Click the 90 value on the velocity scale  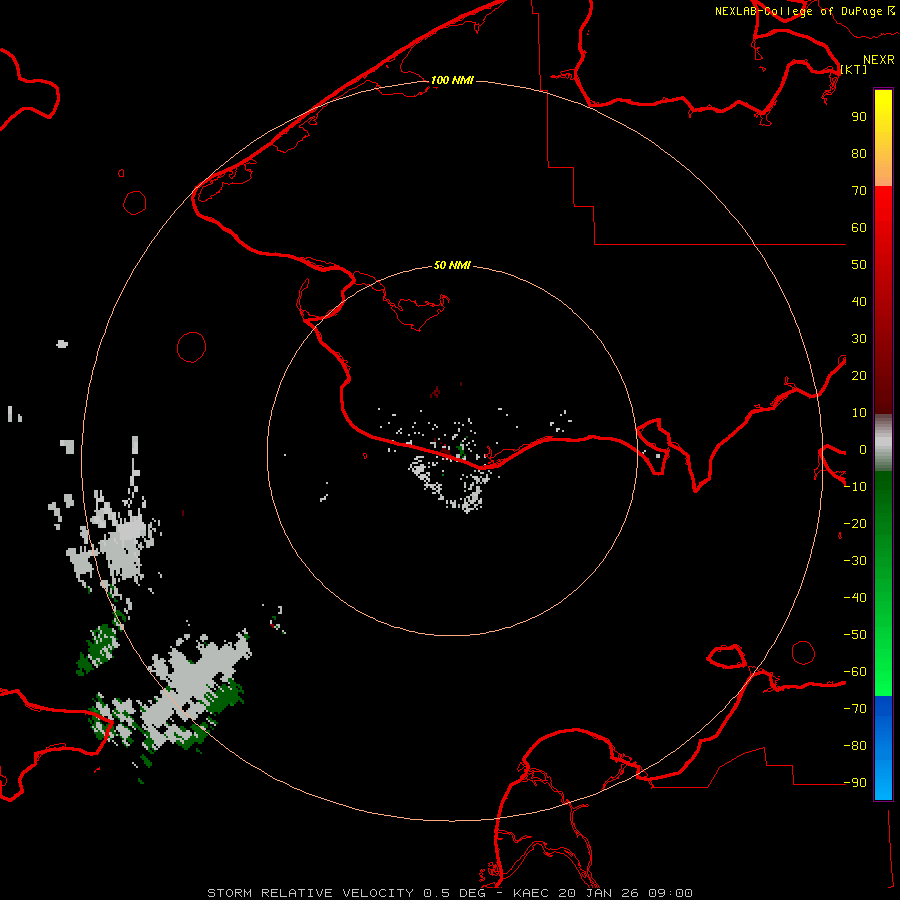[x=859, y=117]
